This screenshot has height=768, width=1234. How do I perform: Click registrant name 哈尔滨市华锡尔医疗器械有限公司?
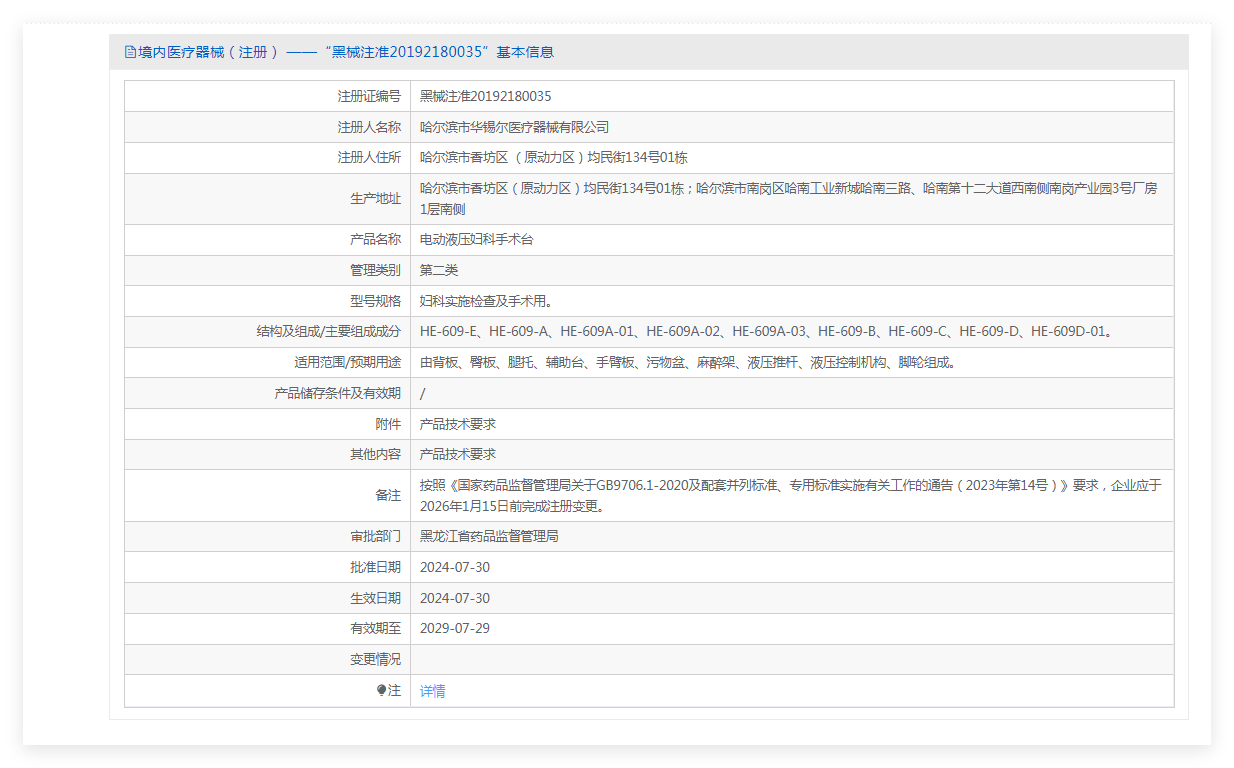click(x=514, y=127)
